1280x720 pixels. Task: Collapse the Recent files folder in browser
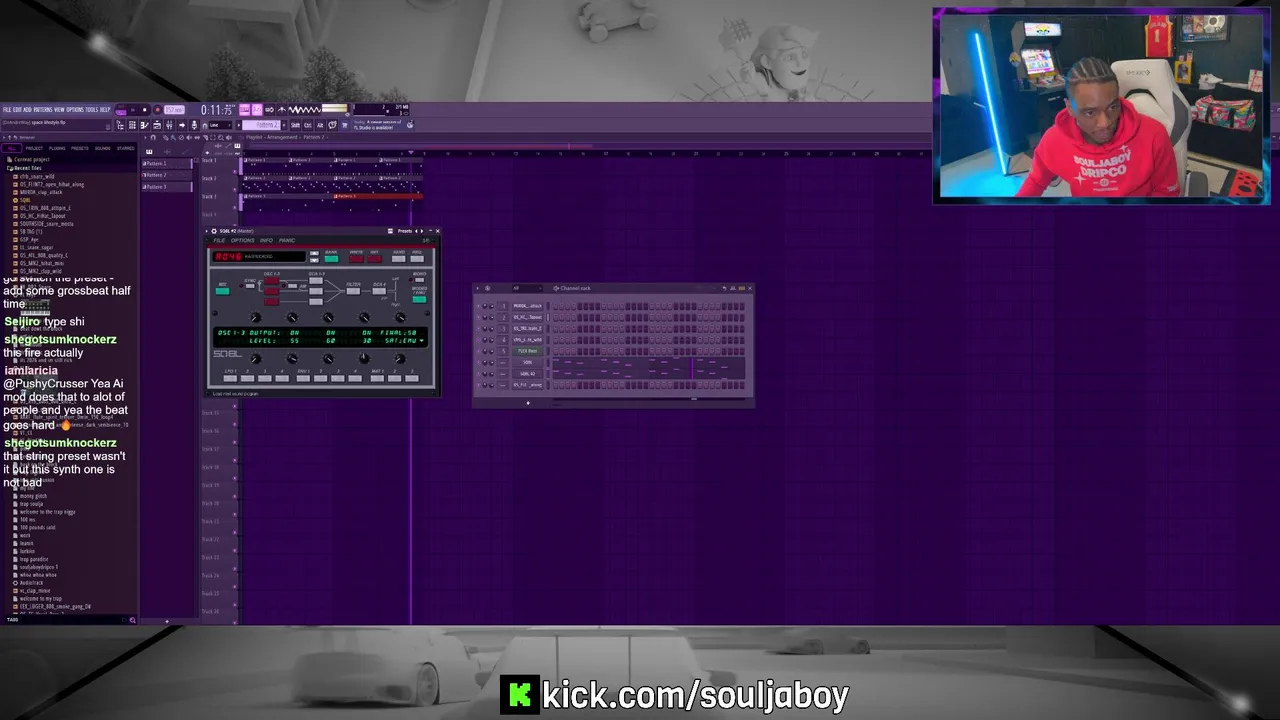[x=28, y=168]
